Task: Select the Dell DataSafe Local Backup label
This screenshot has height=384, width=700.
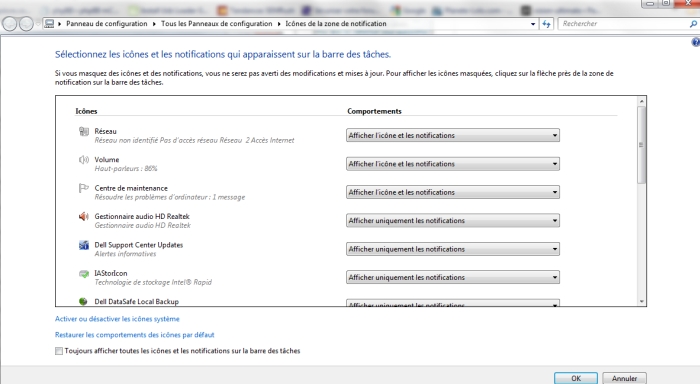Action: [x=136, y=301]
